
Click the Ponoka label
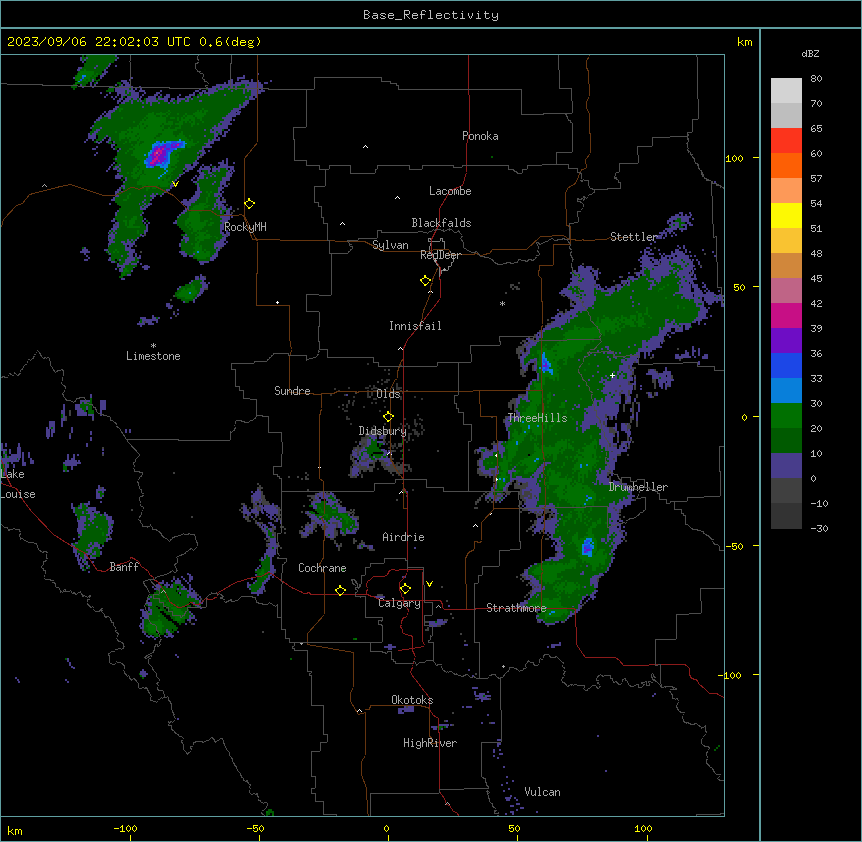coord(480,136)
